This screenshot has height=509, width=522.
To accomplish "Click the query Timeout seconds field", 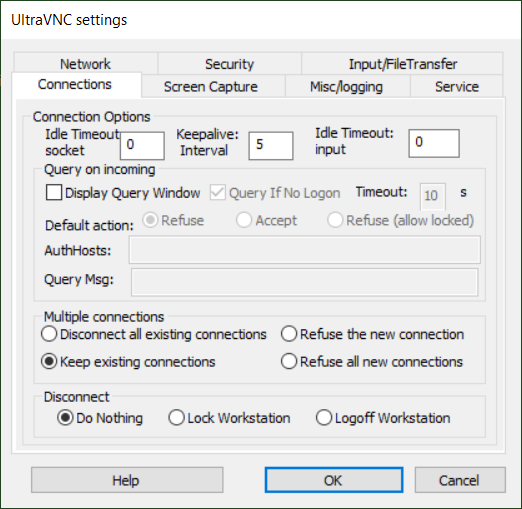I will 432,196.
